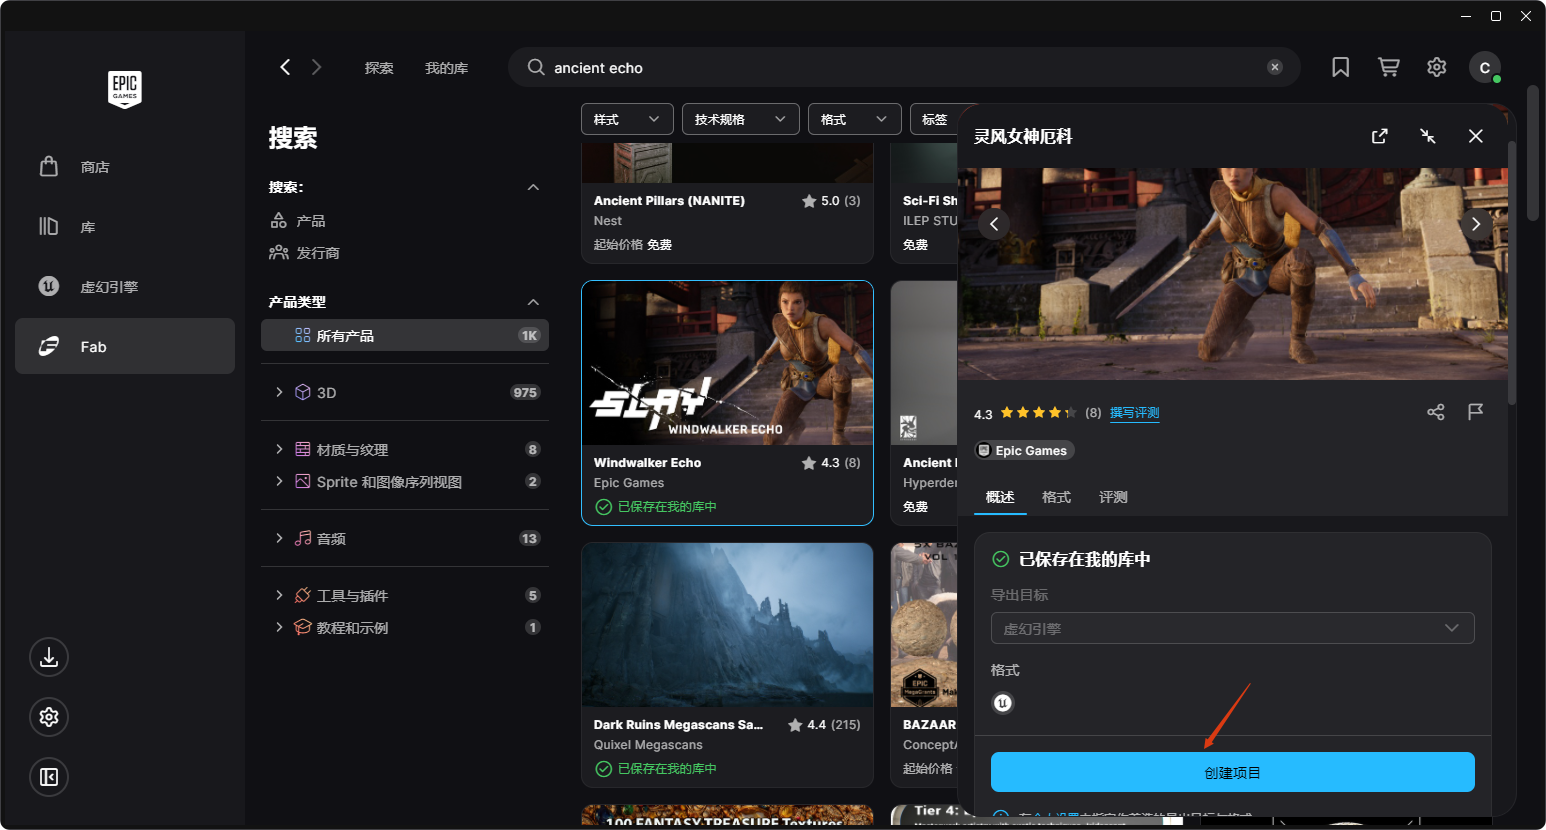This screenshot has height=830, width=1546.
Task: Report listing with flag icon
Action: pos(1475,412)
